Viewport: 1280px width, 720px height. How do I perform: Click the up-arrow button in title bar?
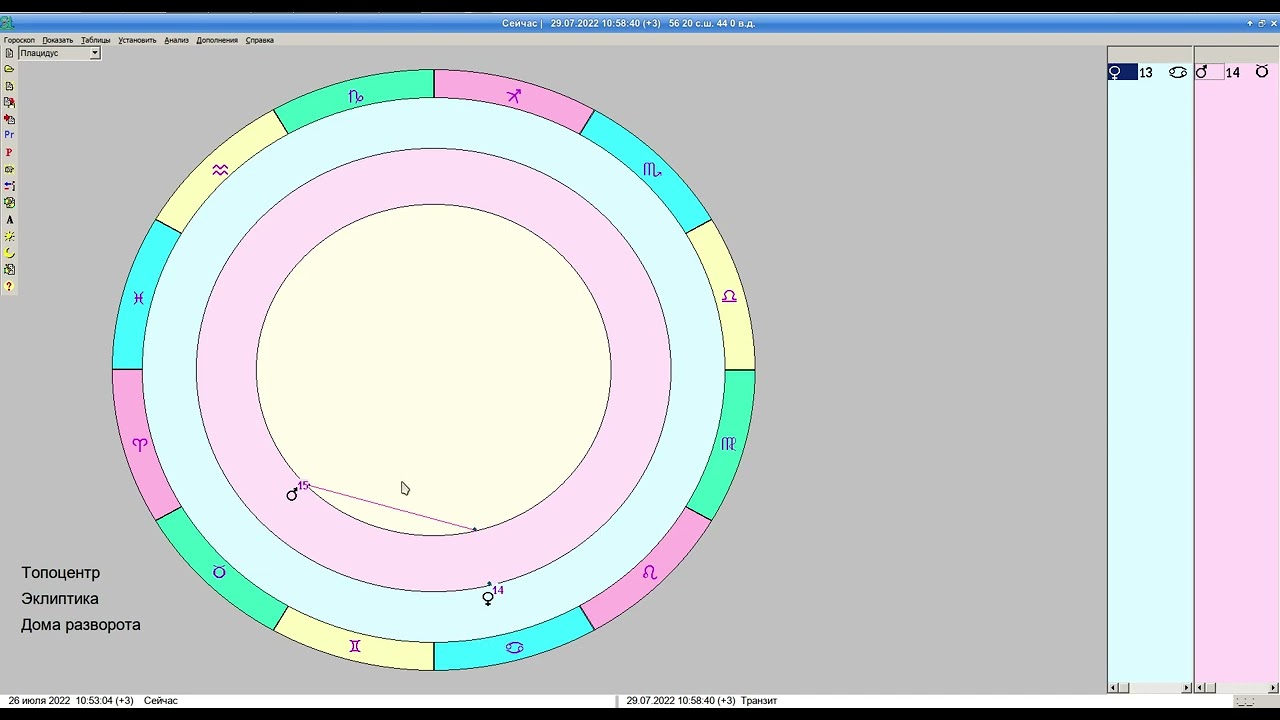(1250, 23)
